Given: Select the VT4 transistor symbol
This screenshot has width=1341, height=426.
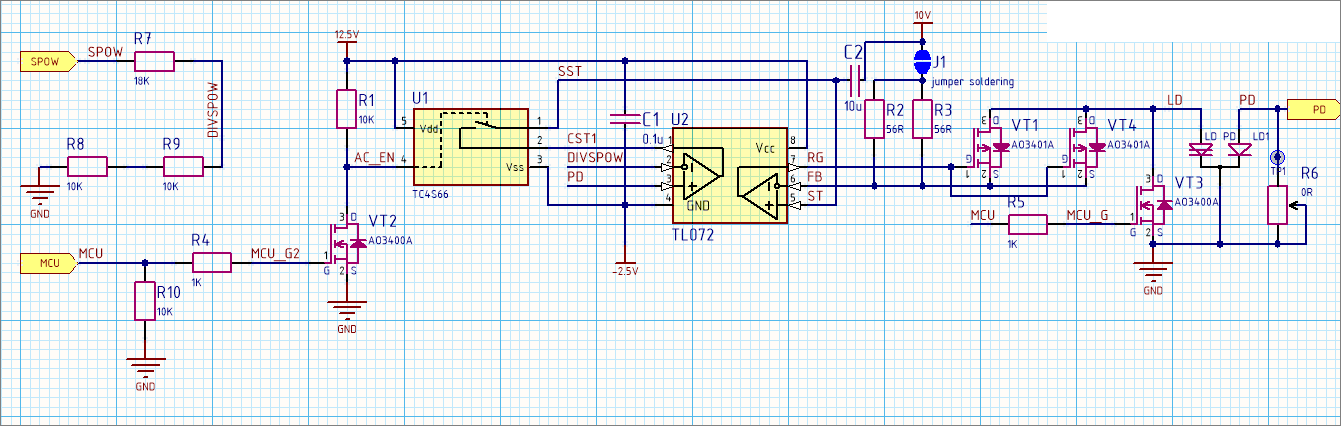Looking at the screenshot, I should pos(1087,149).
